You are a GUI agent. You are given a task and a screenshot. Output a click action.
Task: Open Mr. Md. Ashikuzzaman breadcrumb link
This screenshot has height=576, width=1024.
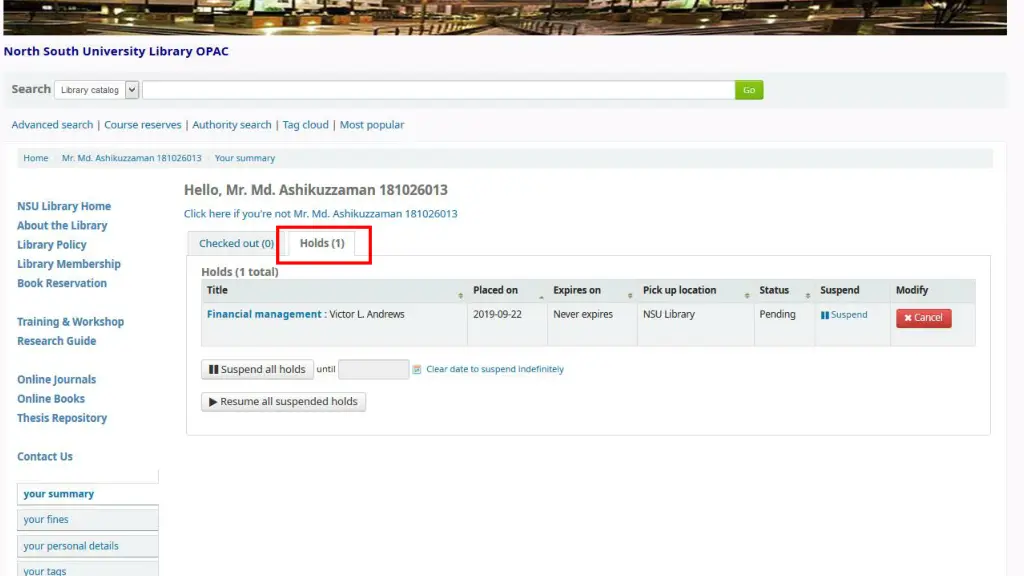click(131, 158)
